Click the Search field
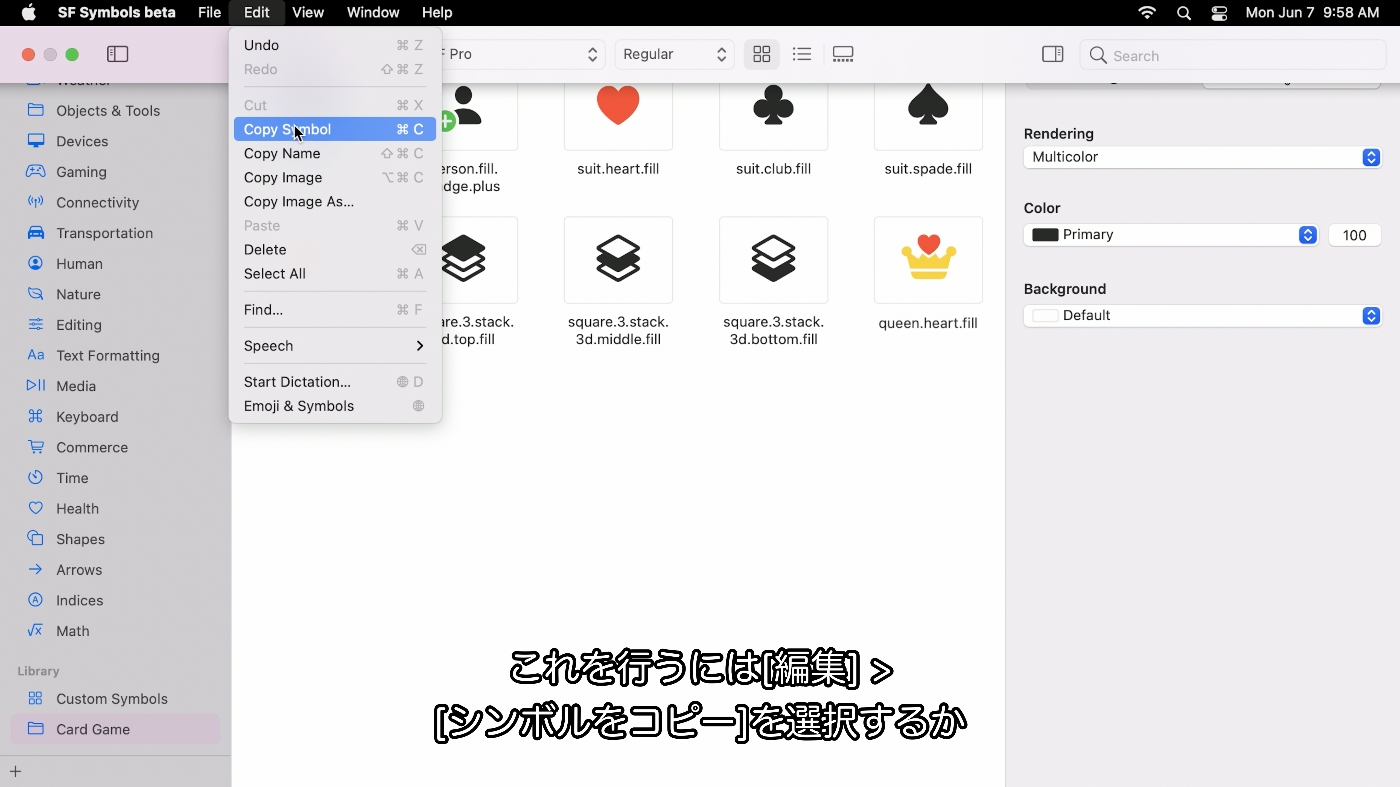The width and height of the screenshot is (1400, 787). (x=1233, y=55)
